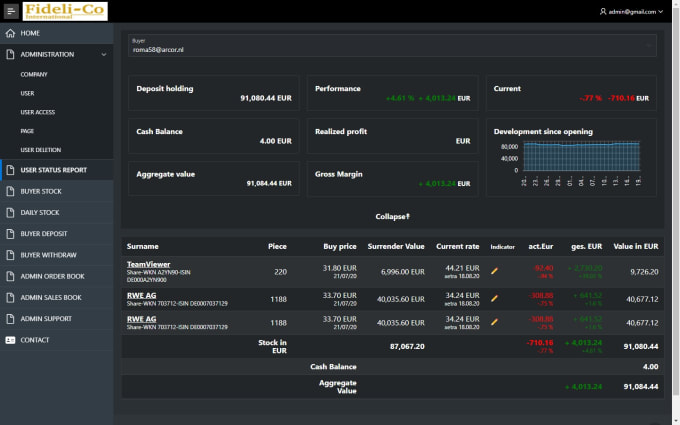Click the Cash Balance card value 4.00 EUR

point(276,141)
